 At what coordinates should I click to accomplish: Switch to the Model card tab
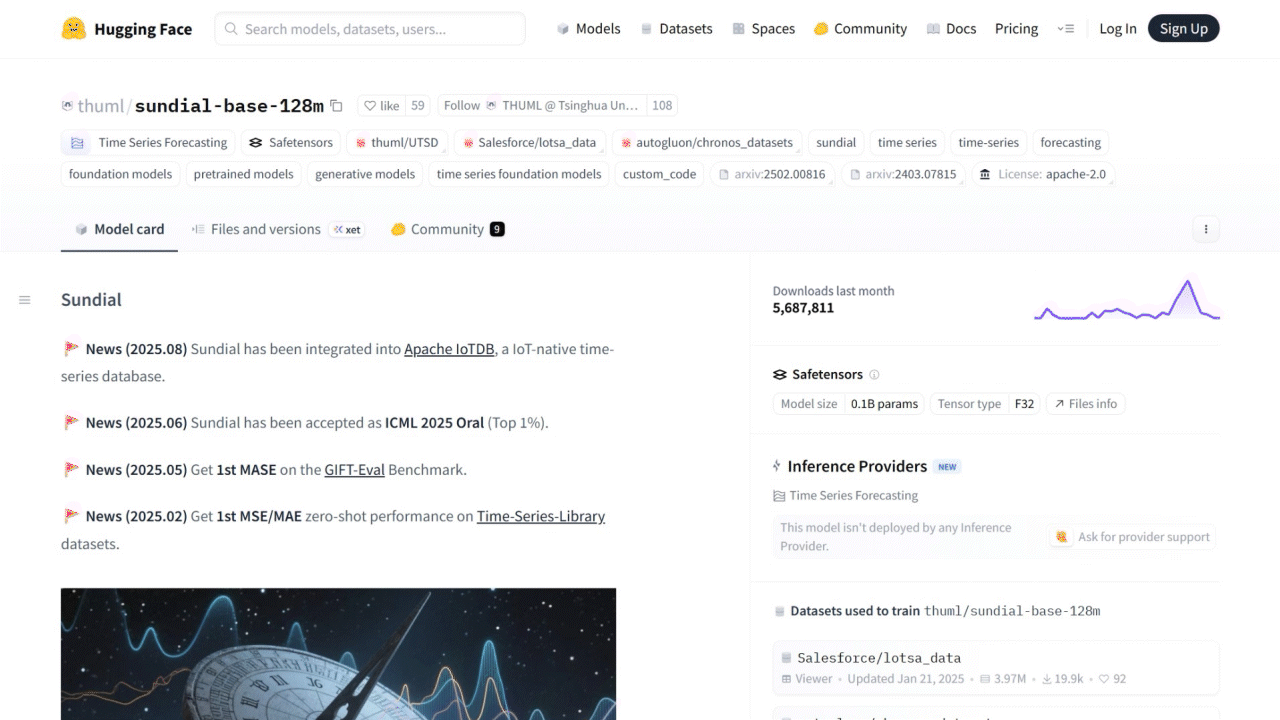119,229
